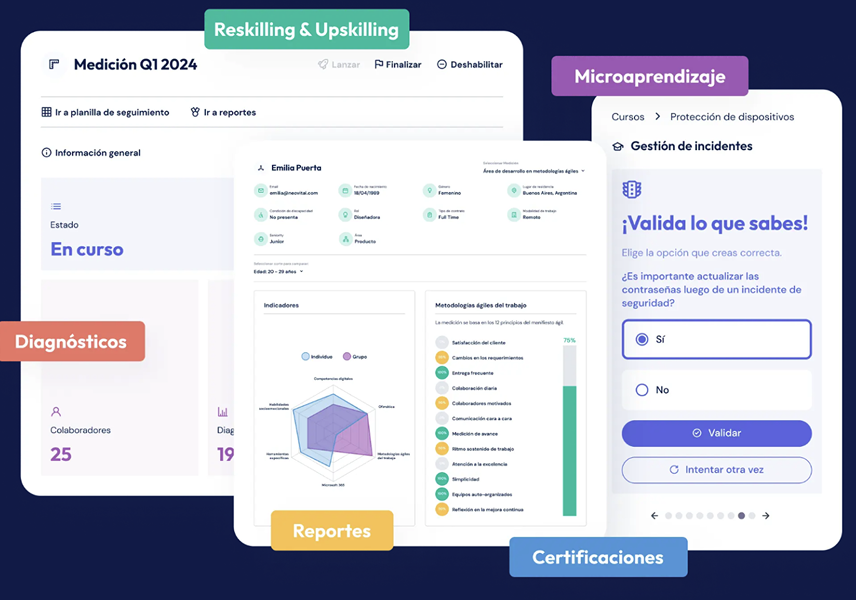Click the Satisfacción del cliente score badge

tap(442, 342)
